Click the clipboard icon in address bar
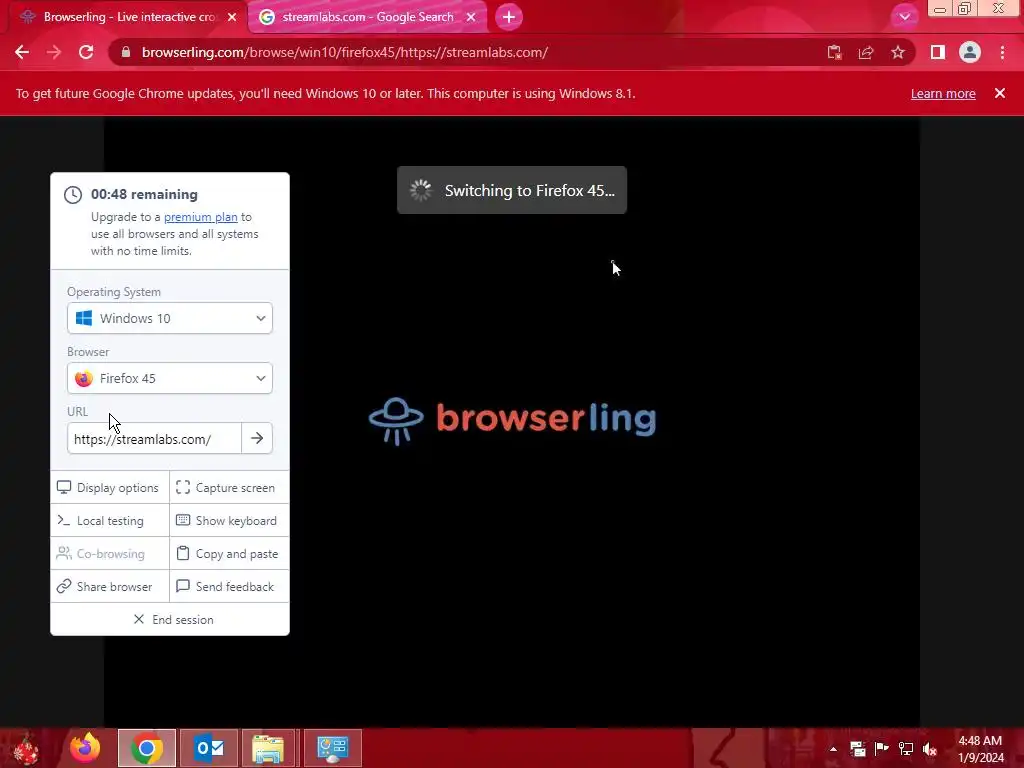 834,52
